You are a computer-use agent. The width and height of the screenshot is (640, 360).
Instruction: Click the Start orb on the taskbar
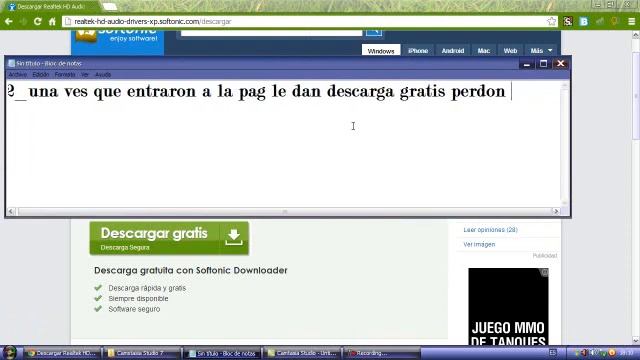click(9, 353)
